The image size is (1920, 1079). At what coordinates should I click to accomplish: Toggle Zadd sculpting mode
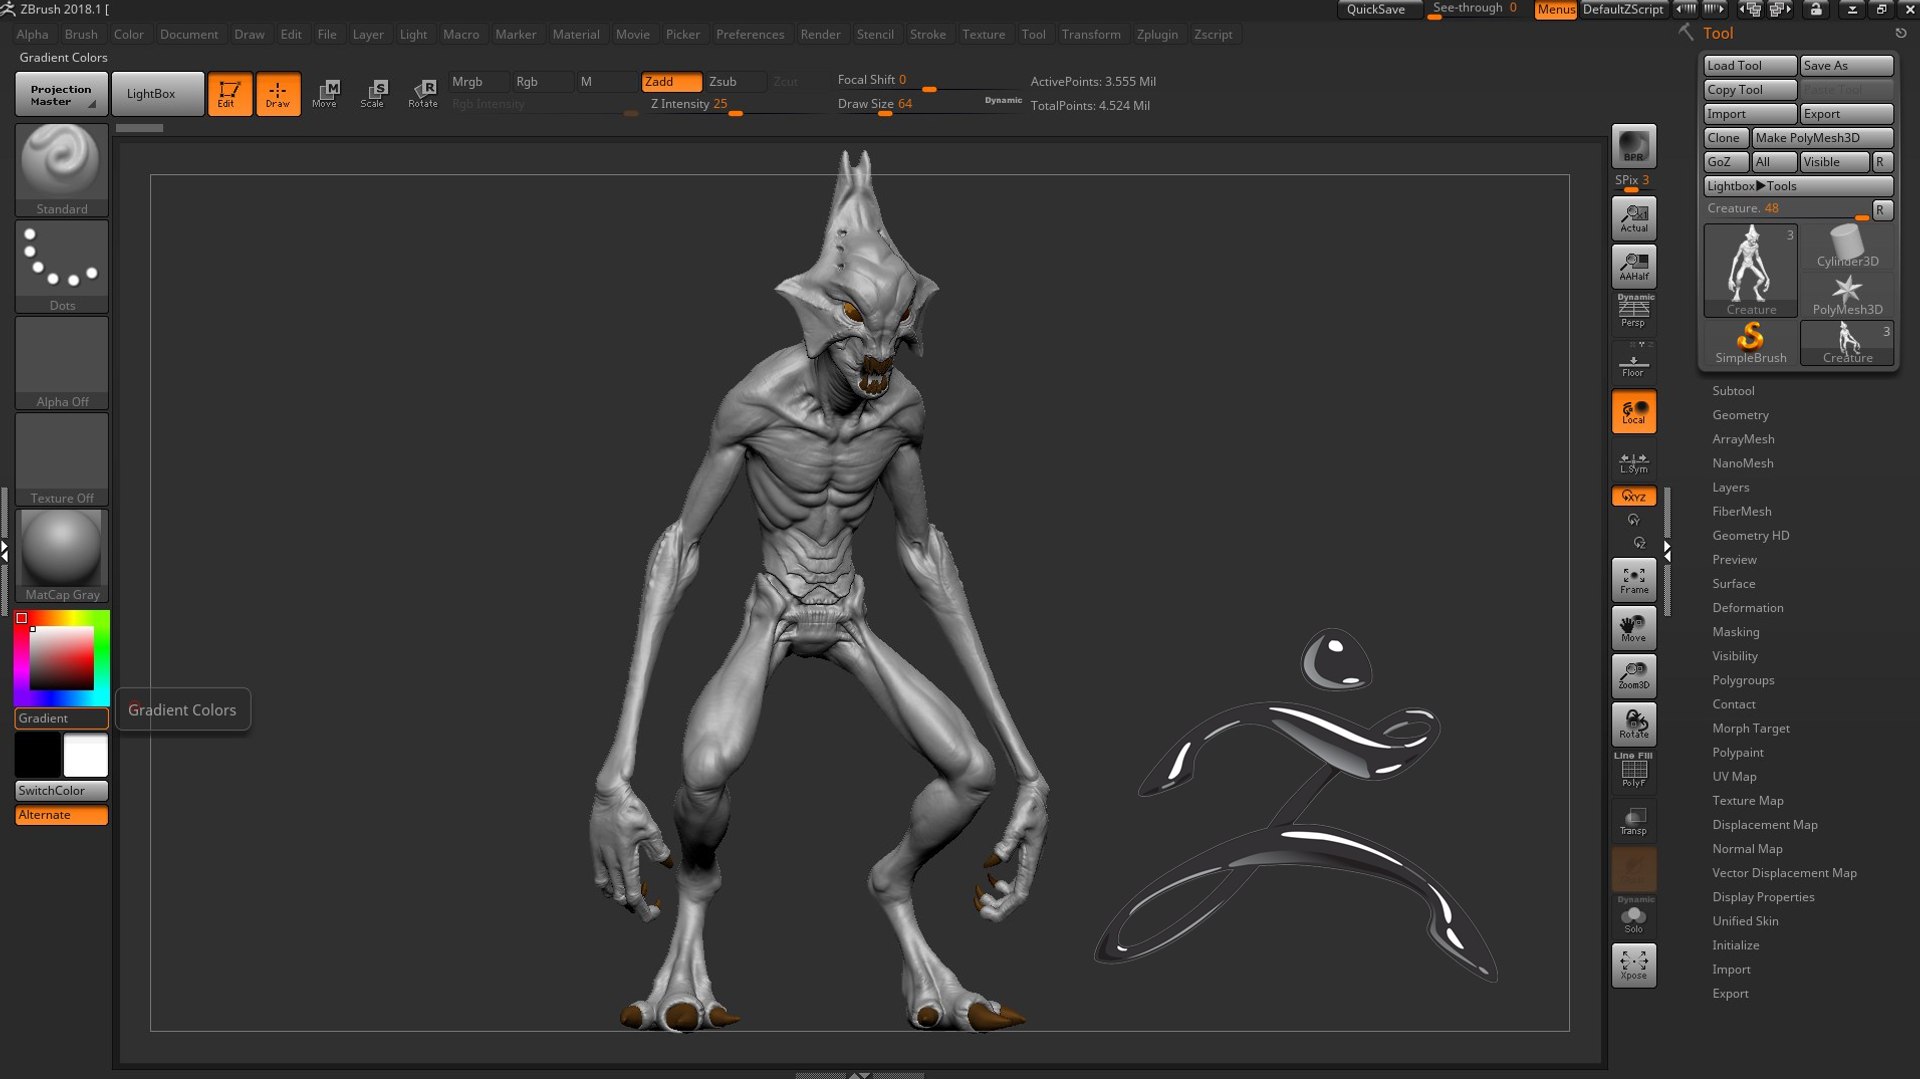(x=671, y=82)
